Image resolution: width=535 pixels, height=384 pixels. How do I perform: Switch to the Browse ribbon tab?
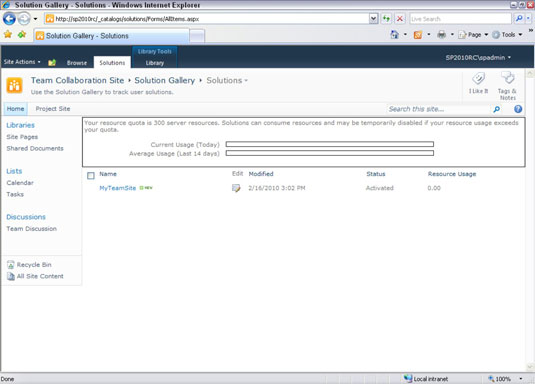[x=77, y=63]
